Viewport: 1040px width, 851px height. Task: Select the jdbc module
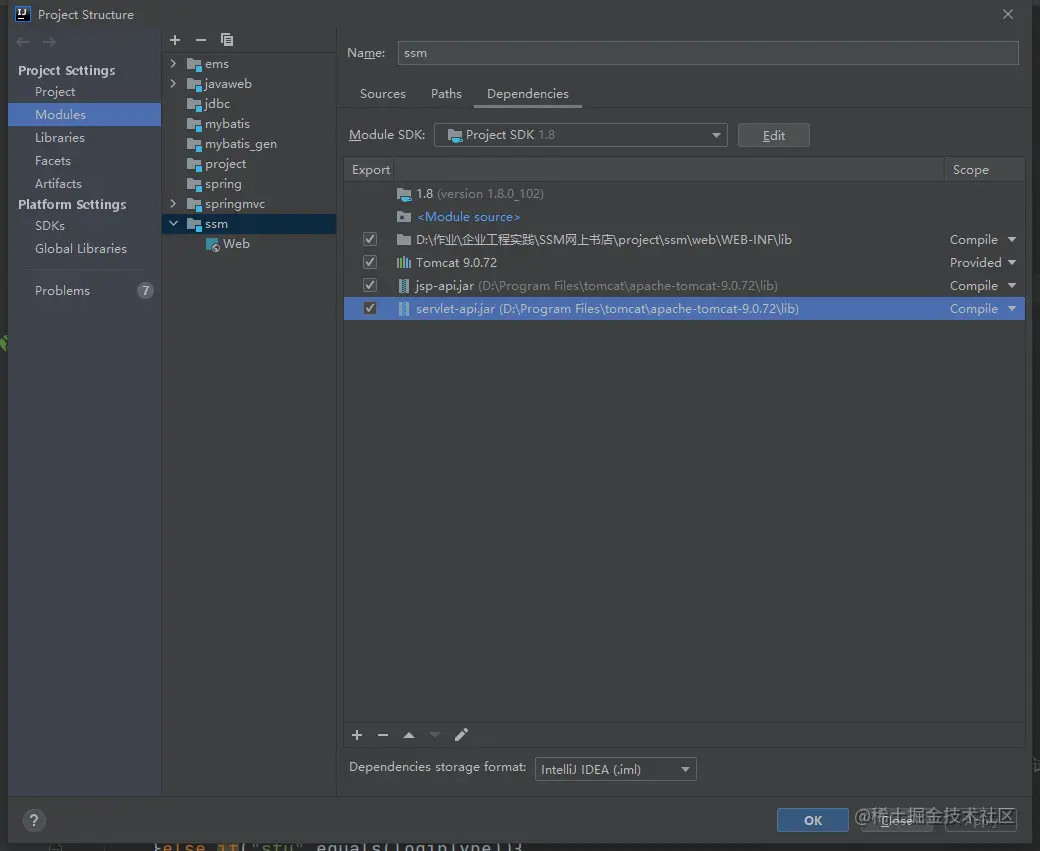[x=217, y=103]
